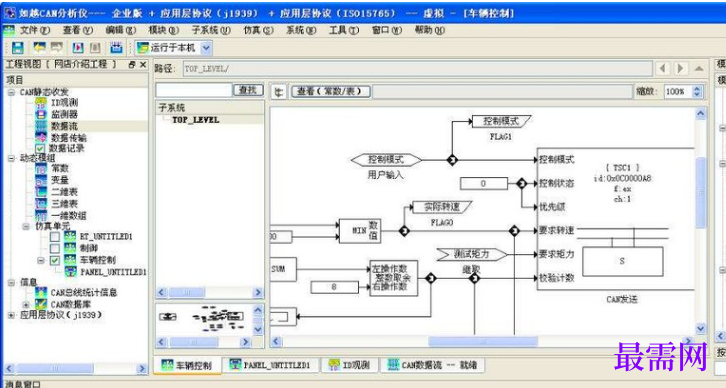Select the 常数 module icon
Image resolution: width=726 pixels, height=388 pixels.
[41, 168]
